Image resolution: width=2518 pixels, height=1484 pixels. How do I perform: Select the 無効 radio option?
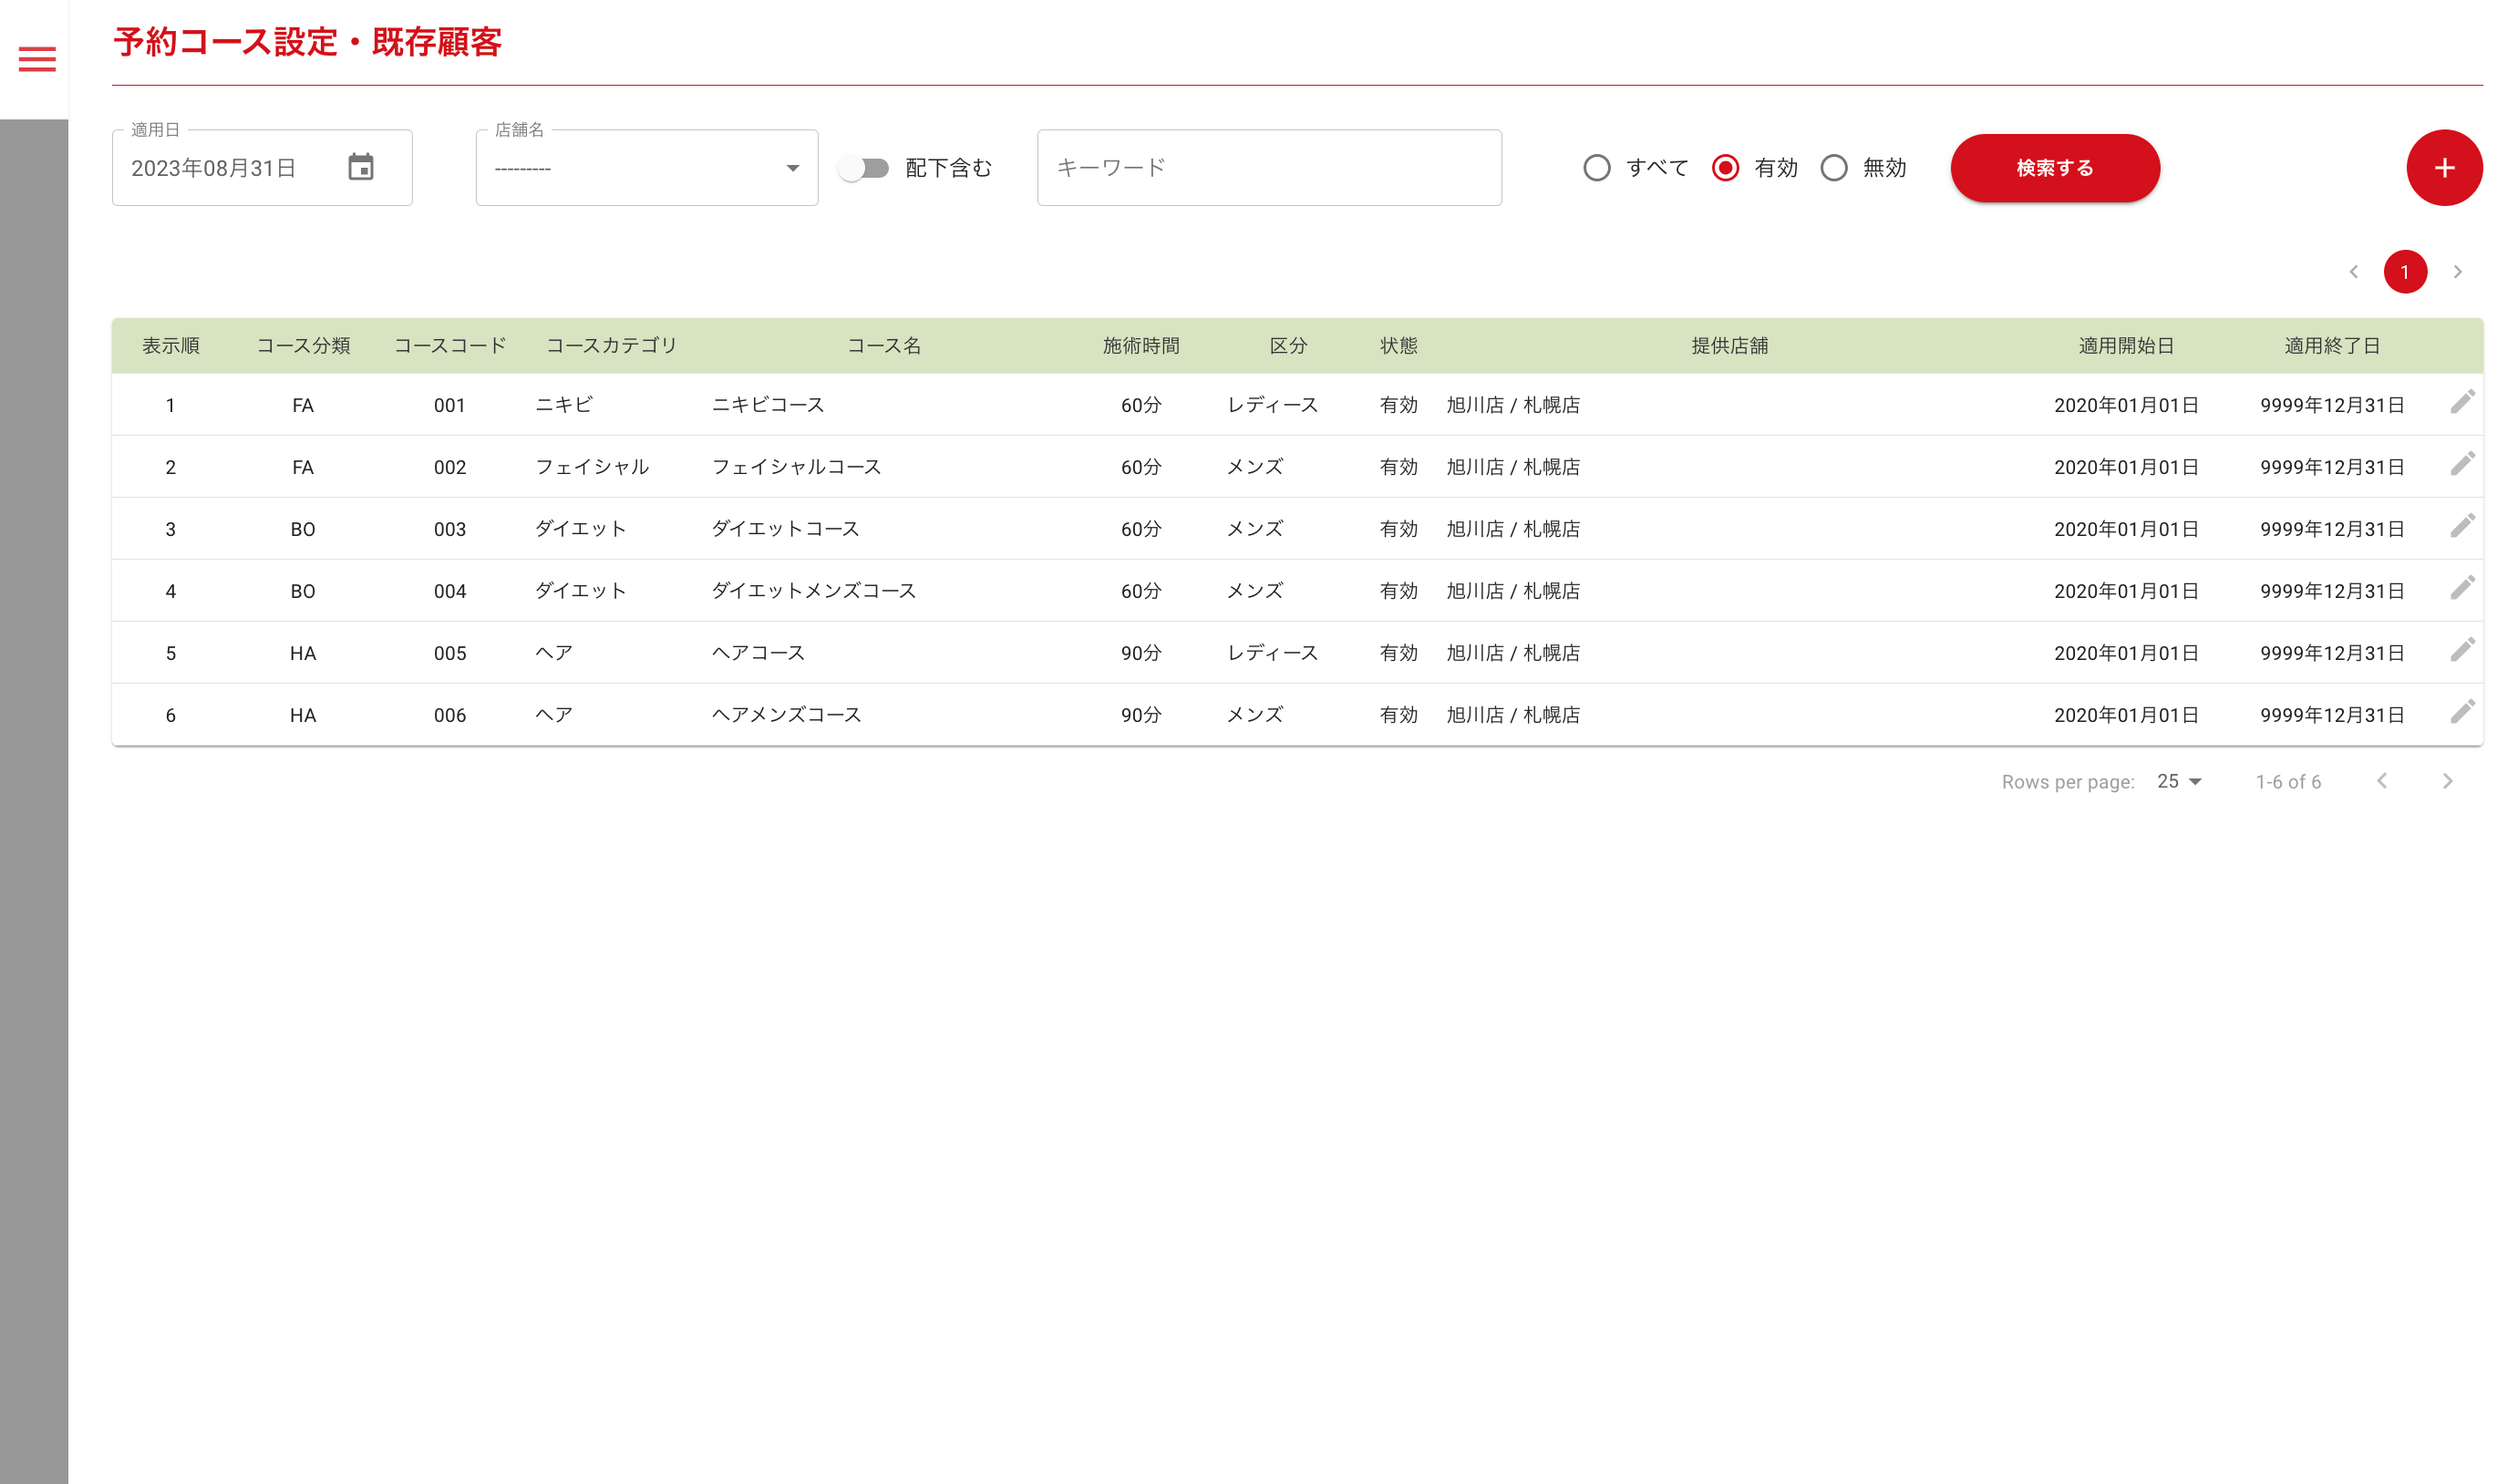tap(1833, 168)
